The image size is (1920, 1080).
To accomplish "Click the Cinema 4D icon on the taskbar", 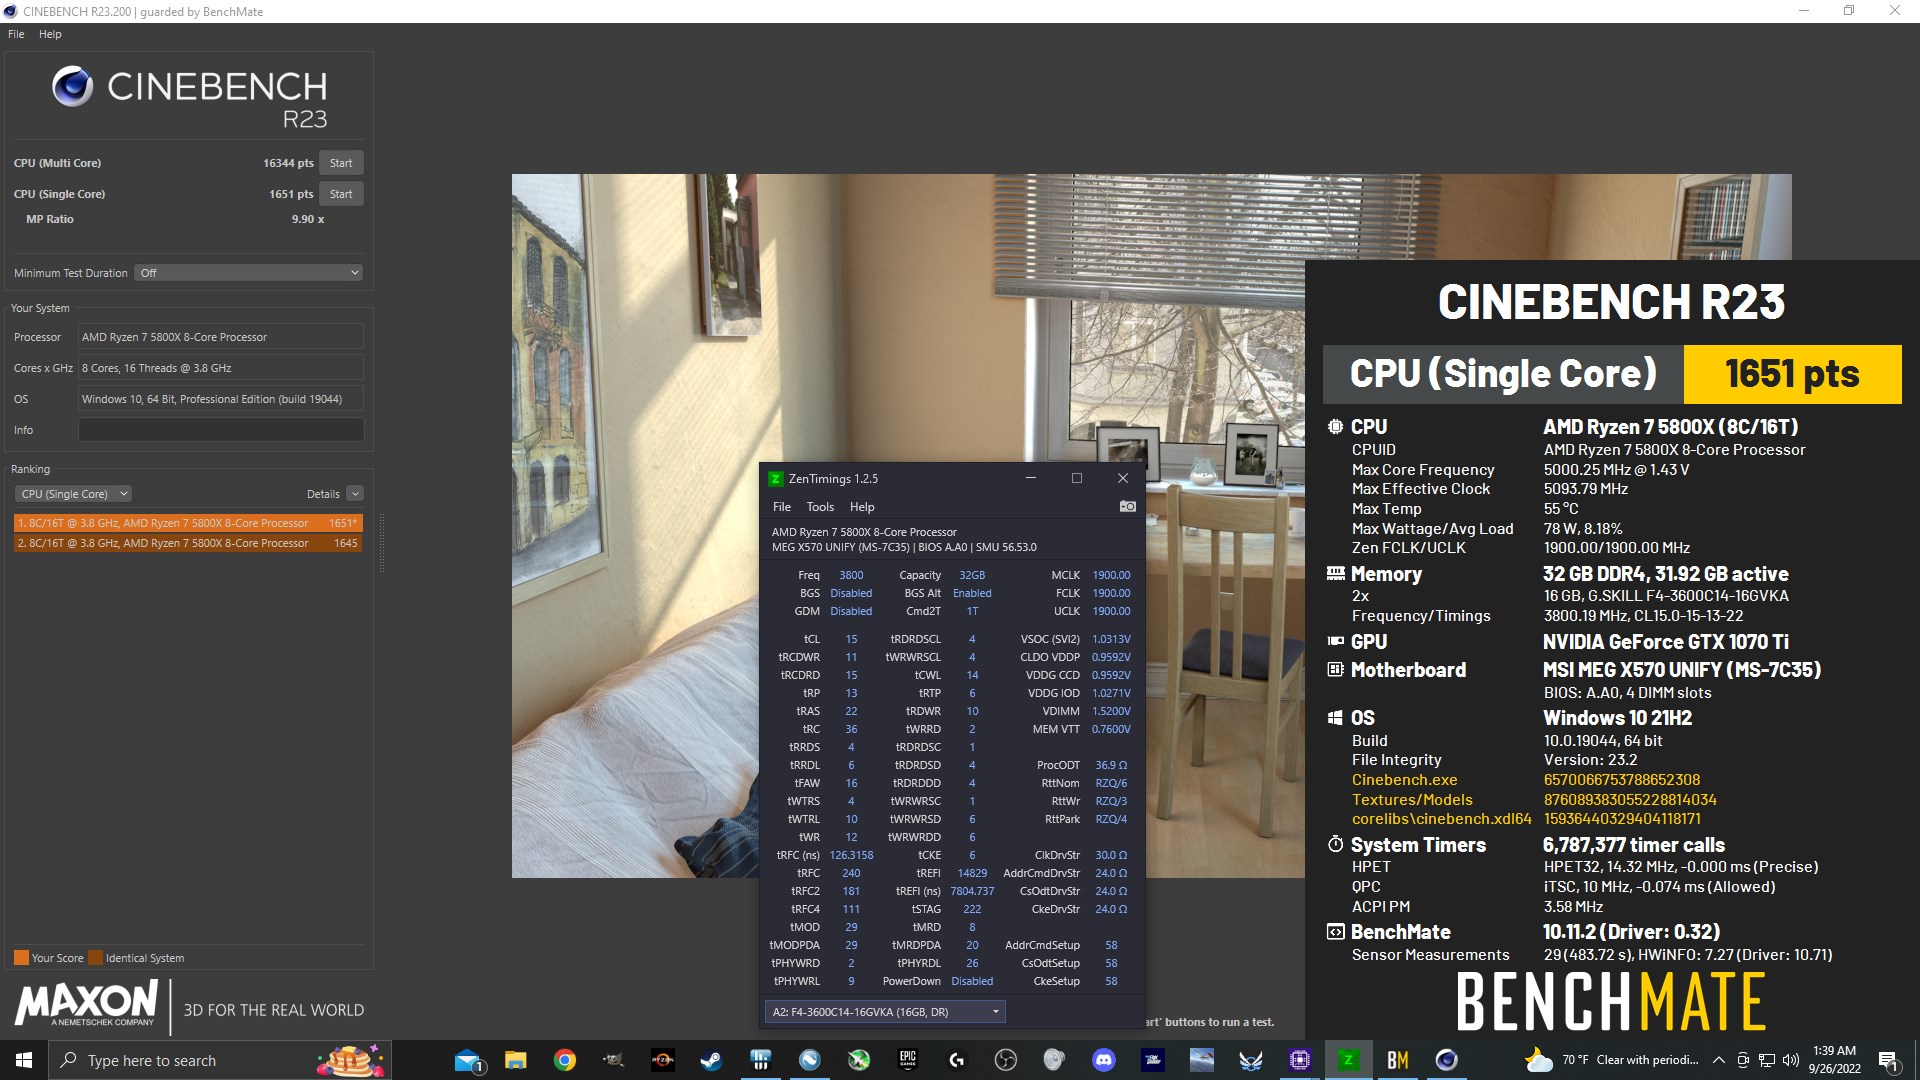I will [1445, 1060].
